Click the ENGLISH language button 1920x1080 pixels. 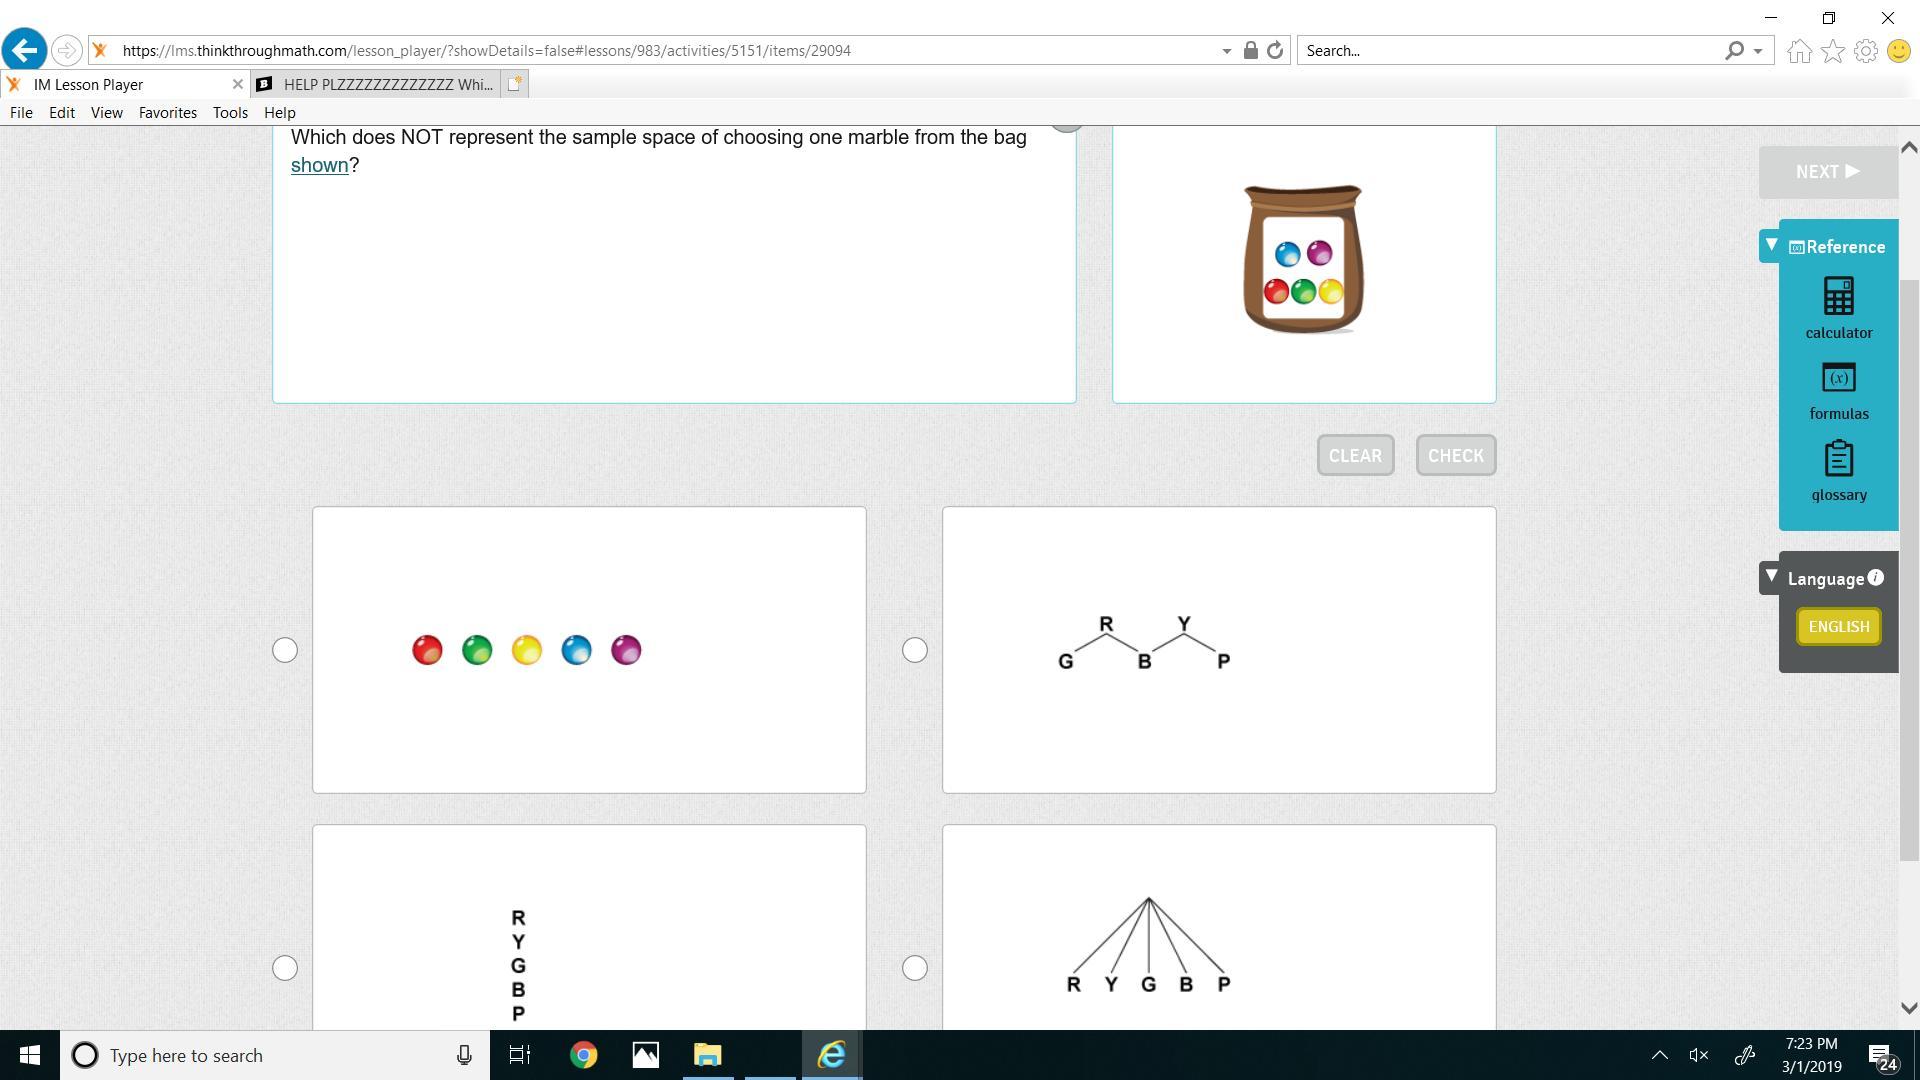1838,627
